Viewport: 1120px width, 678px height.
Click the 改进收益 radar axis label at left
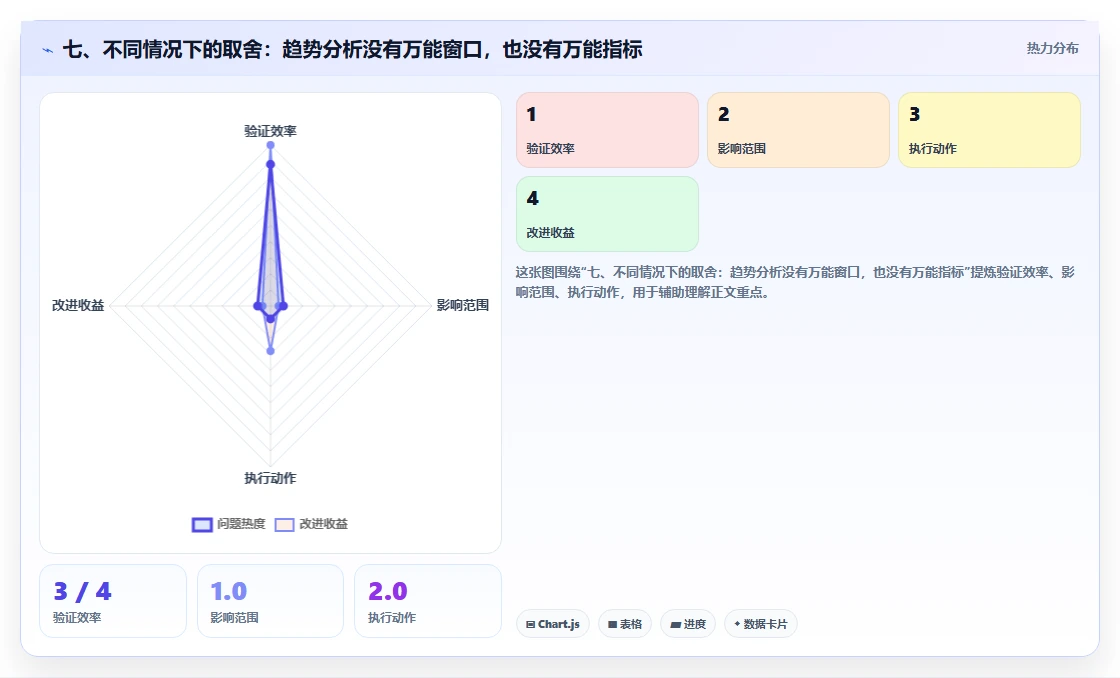tap(78, 305)
